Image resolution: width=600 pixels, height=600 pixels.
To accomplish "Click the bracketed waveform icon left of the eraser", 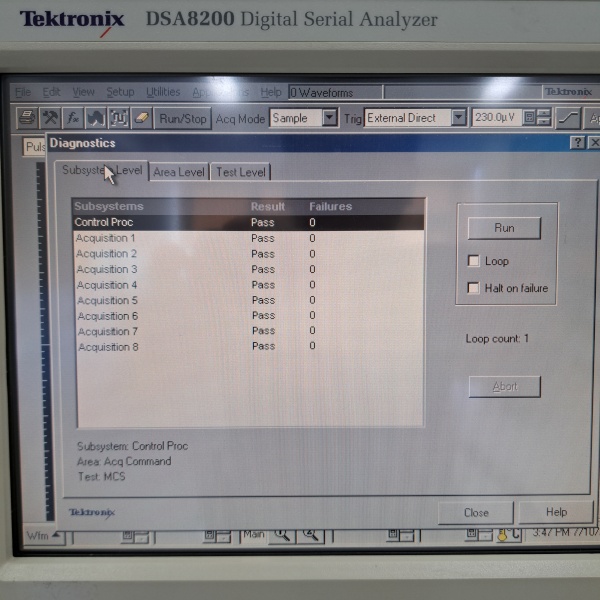I will 119,118.
